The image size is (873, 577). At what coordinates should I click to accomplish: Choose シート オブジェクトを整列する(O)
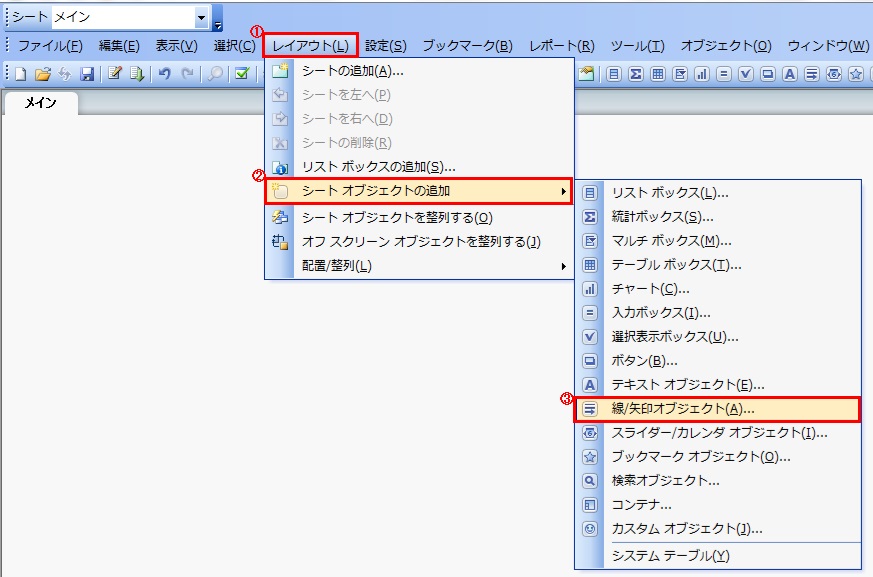[x=419, y=217]
